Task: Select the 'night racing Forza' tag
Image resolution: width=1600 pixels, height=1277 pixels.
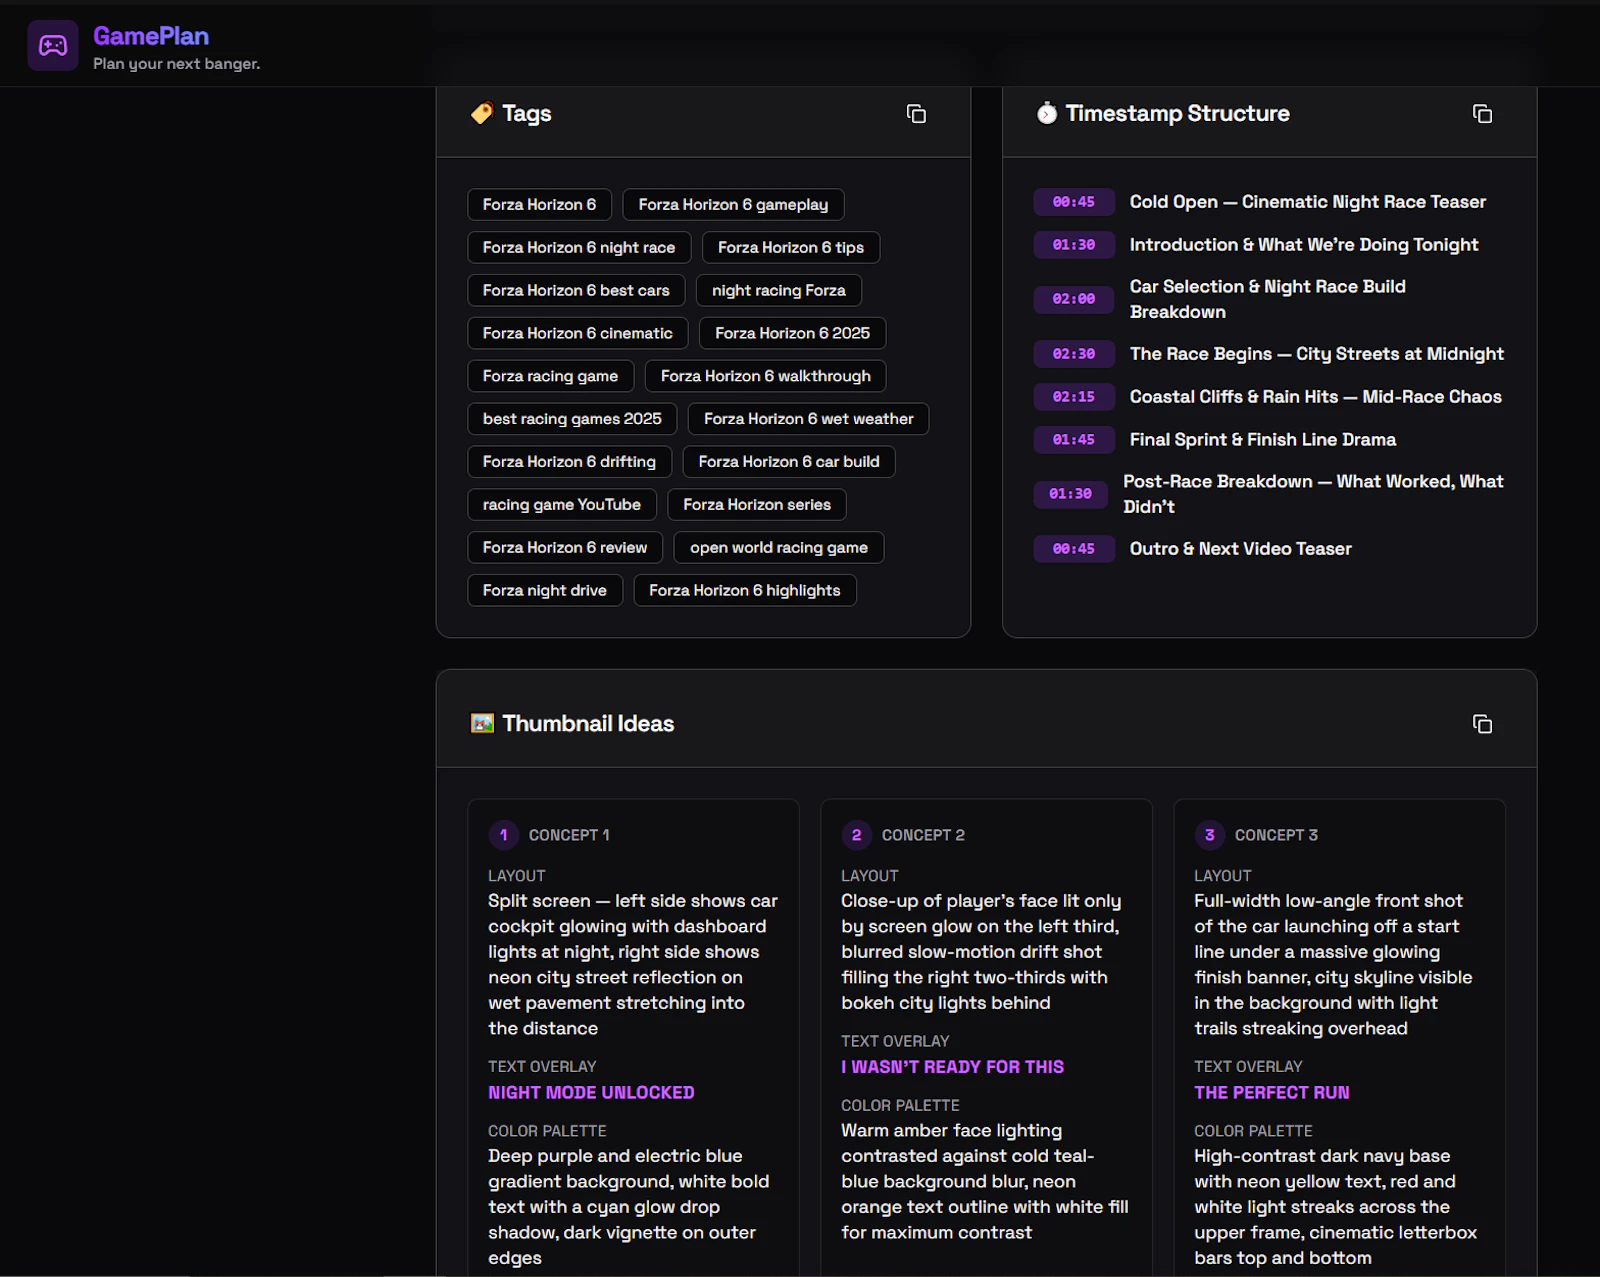Action: [x=779, y=291]
